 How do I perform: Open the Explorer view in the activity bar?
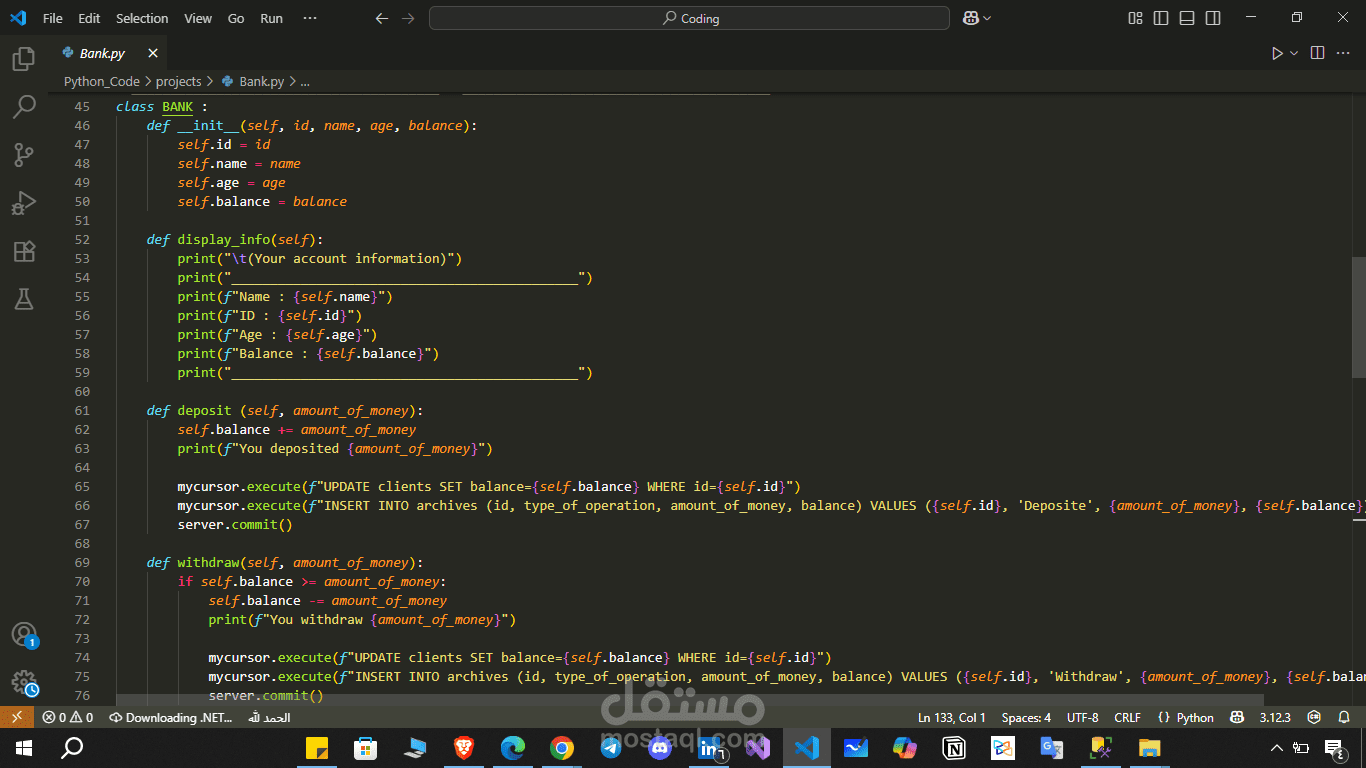[24, 59]
